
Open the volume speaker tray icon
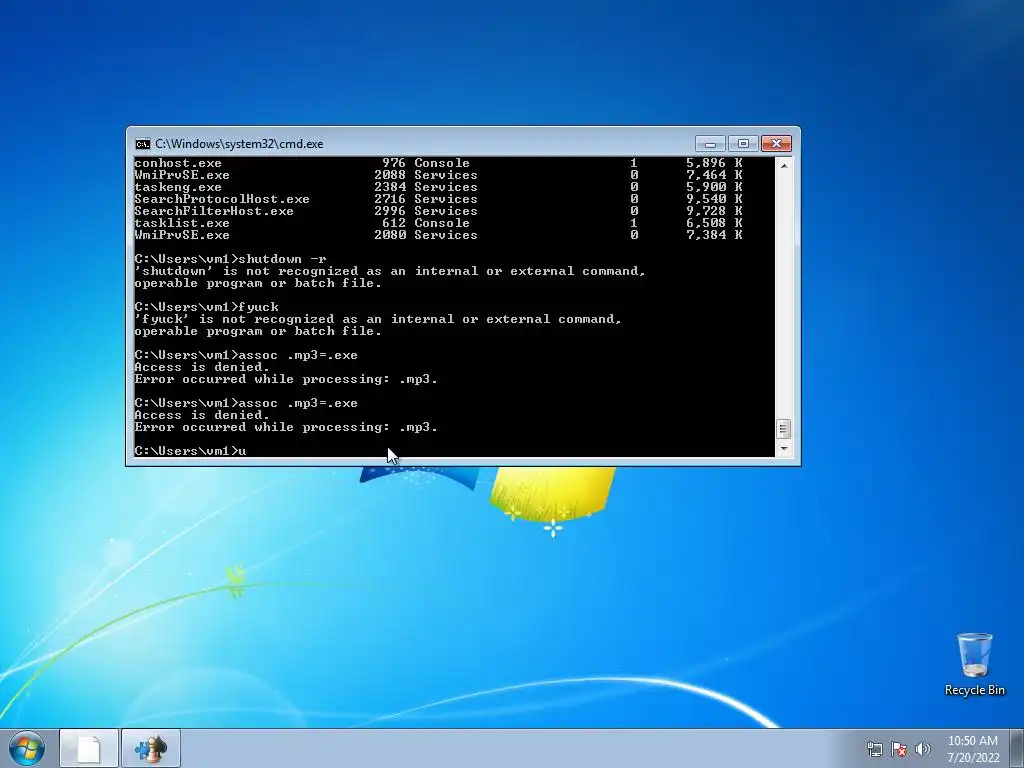point(922,749)
